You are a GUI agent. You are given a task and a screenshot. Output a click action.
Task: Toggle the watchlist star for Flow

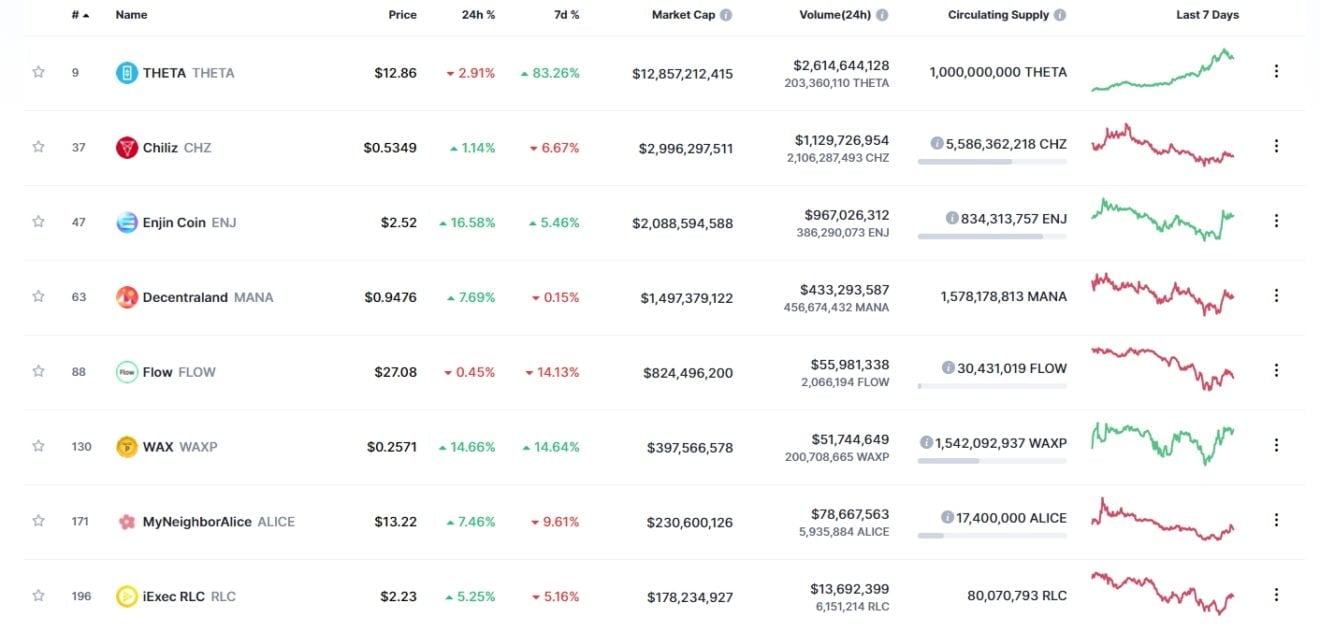pyautogui.click(x=38, y=371)
